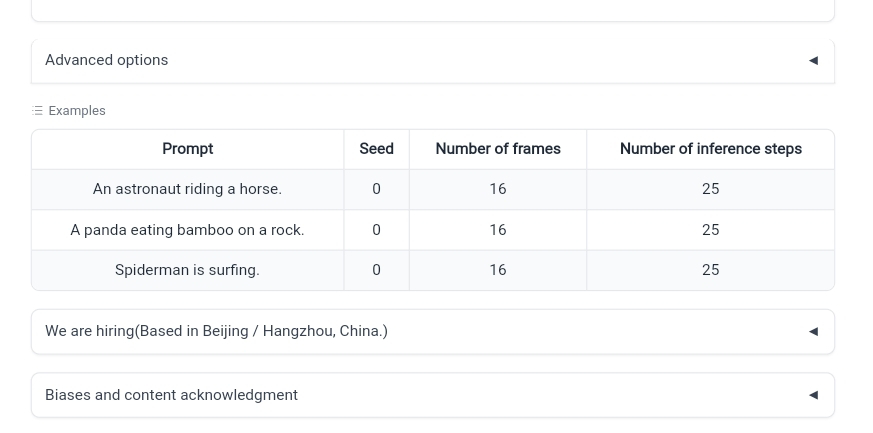873x433 pixels.
Task: Select the Spiderman is surfing example
Action: point(187,270)
